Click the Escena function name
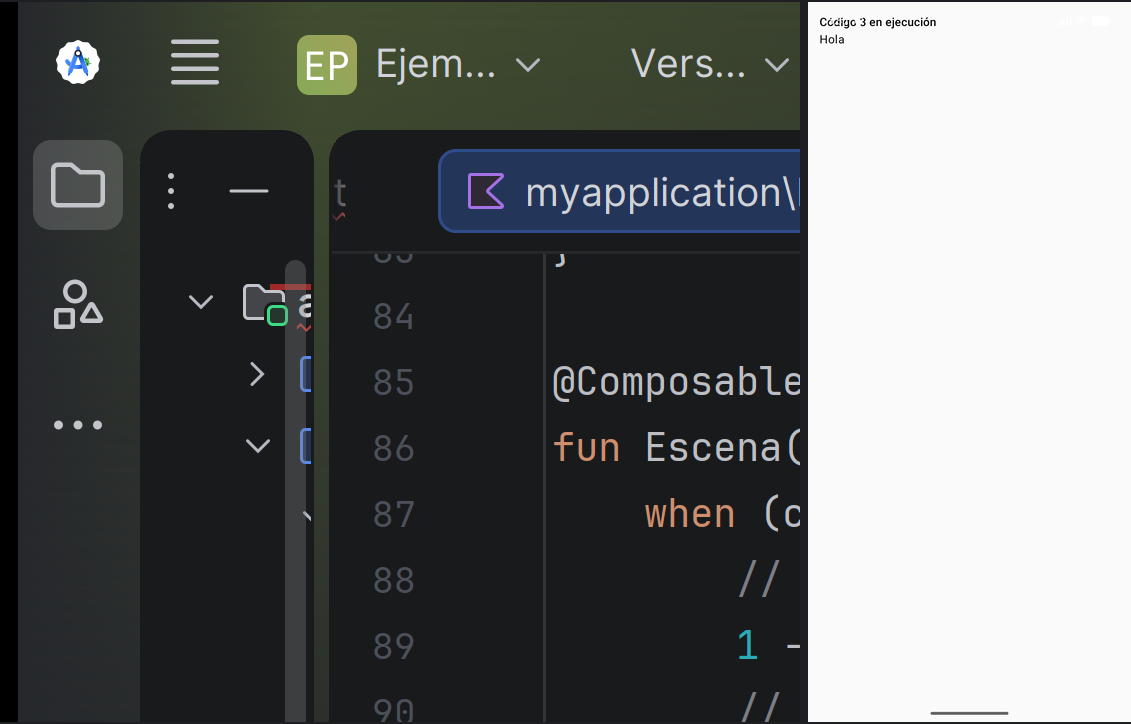This screenshot has width=1131, height=724. [713, 448]
